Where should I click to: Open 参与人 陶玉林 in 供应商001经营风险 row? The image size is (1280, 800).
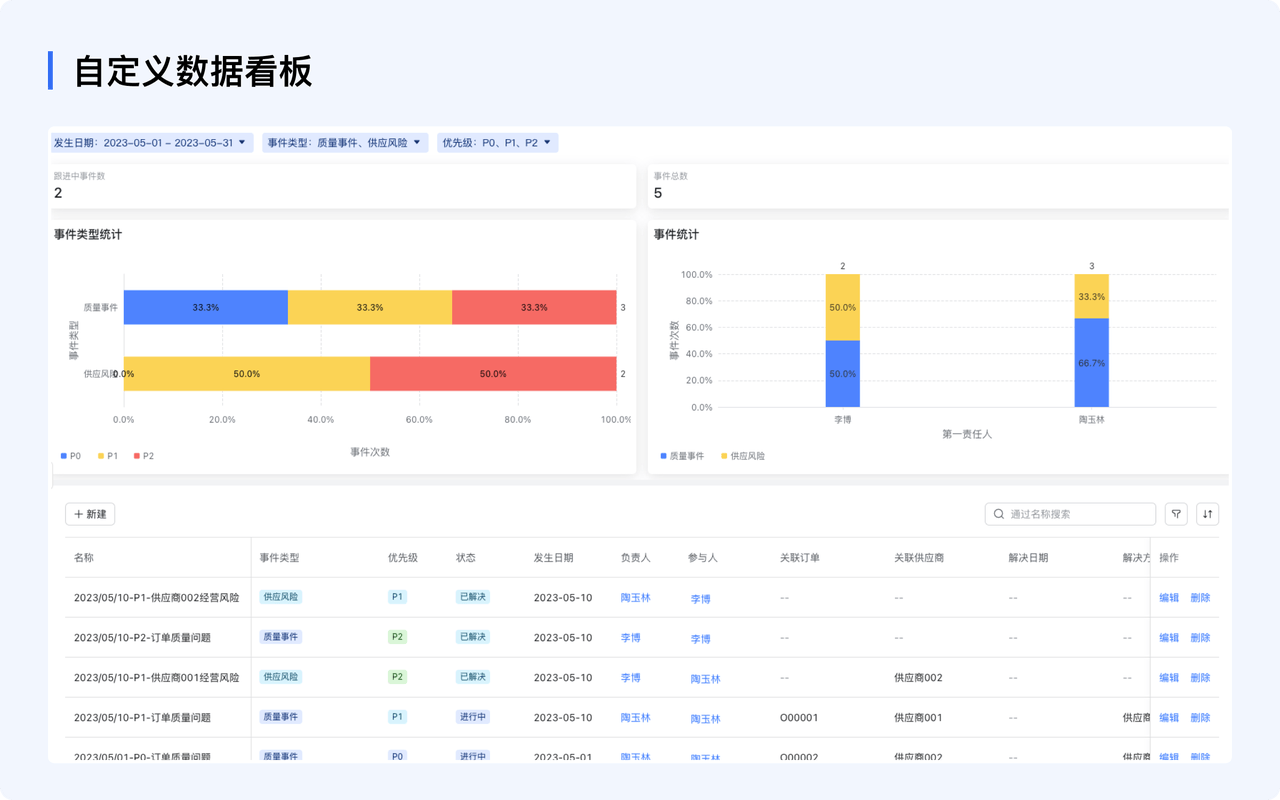pyautogui.click(x=705, y=679)
